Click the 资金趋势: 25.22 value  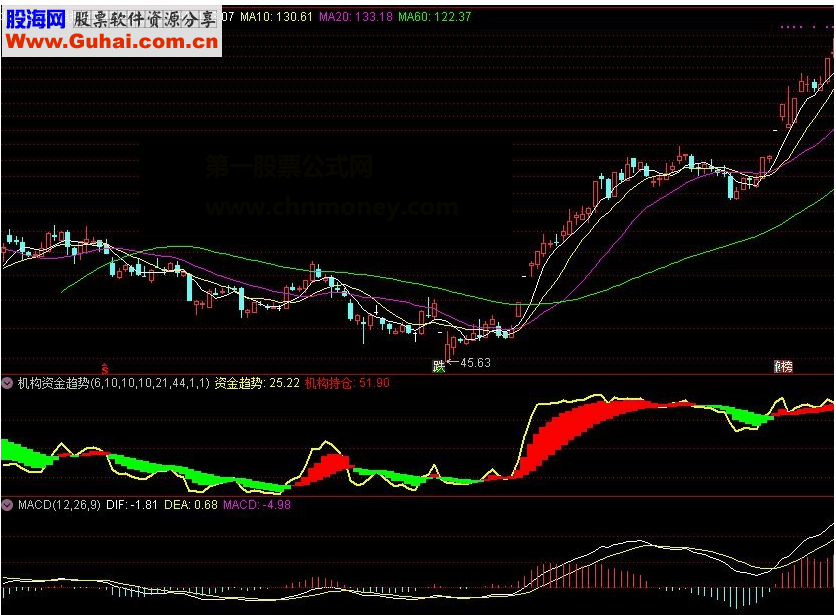257,383
